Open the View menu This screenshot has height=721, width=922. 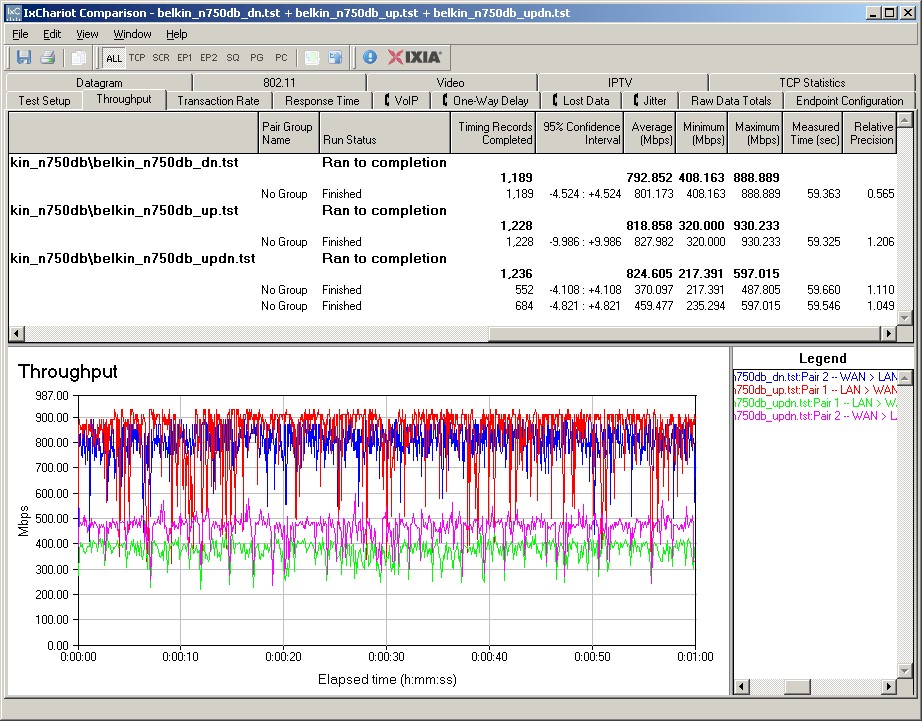pos(87,34)
